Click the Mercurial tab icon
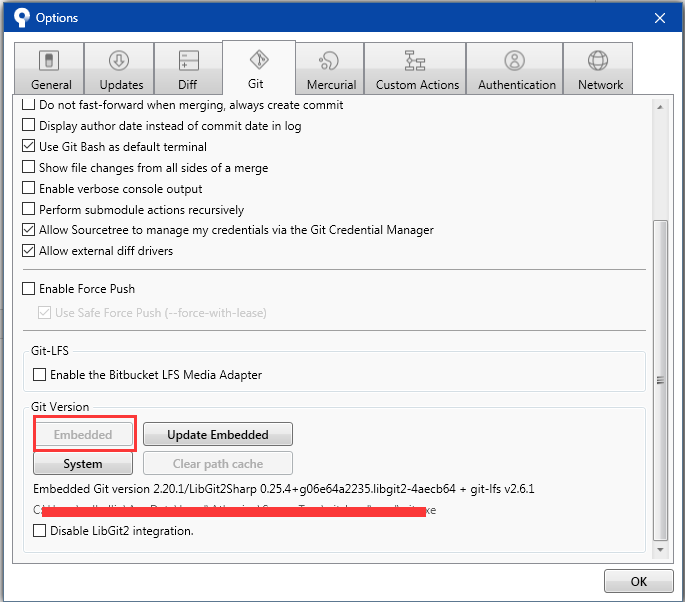This screenshot has height=602, width=685. 329,60
